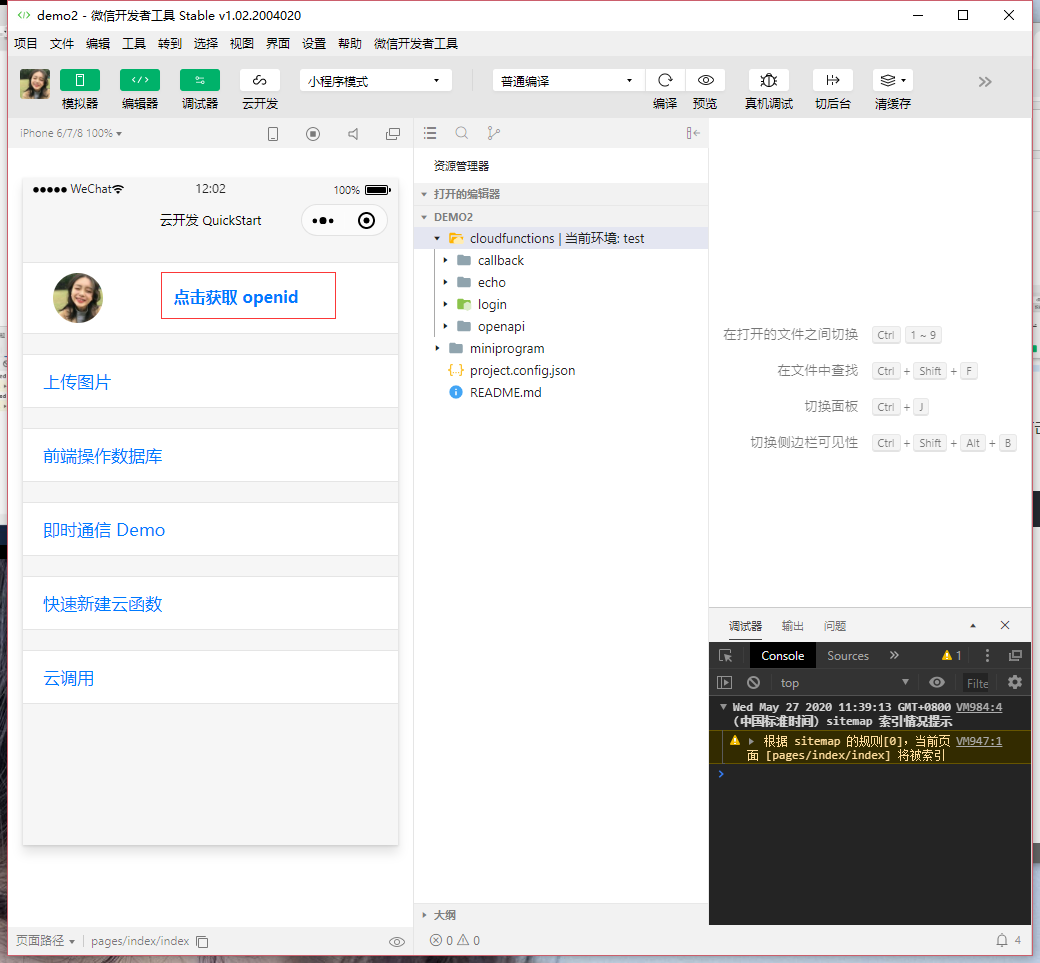Click the user avatar in toolbar
1040x963 pixels.
[35, 84]
